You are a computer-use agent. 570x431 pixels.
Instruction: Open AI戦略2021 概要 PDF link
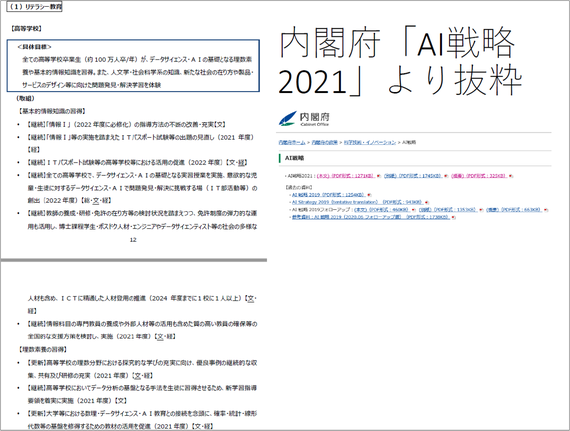click(478, 176)
